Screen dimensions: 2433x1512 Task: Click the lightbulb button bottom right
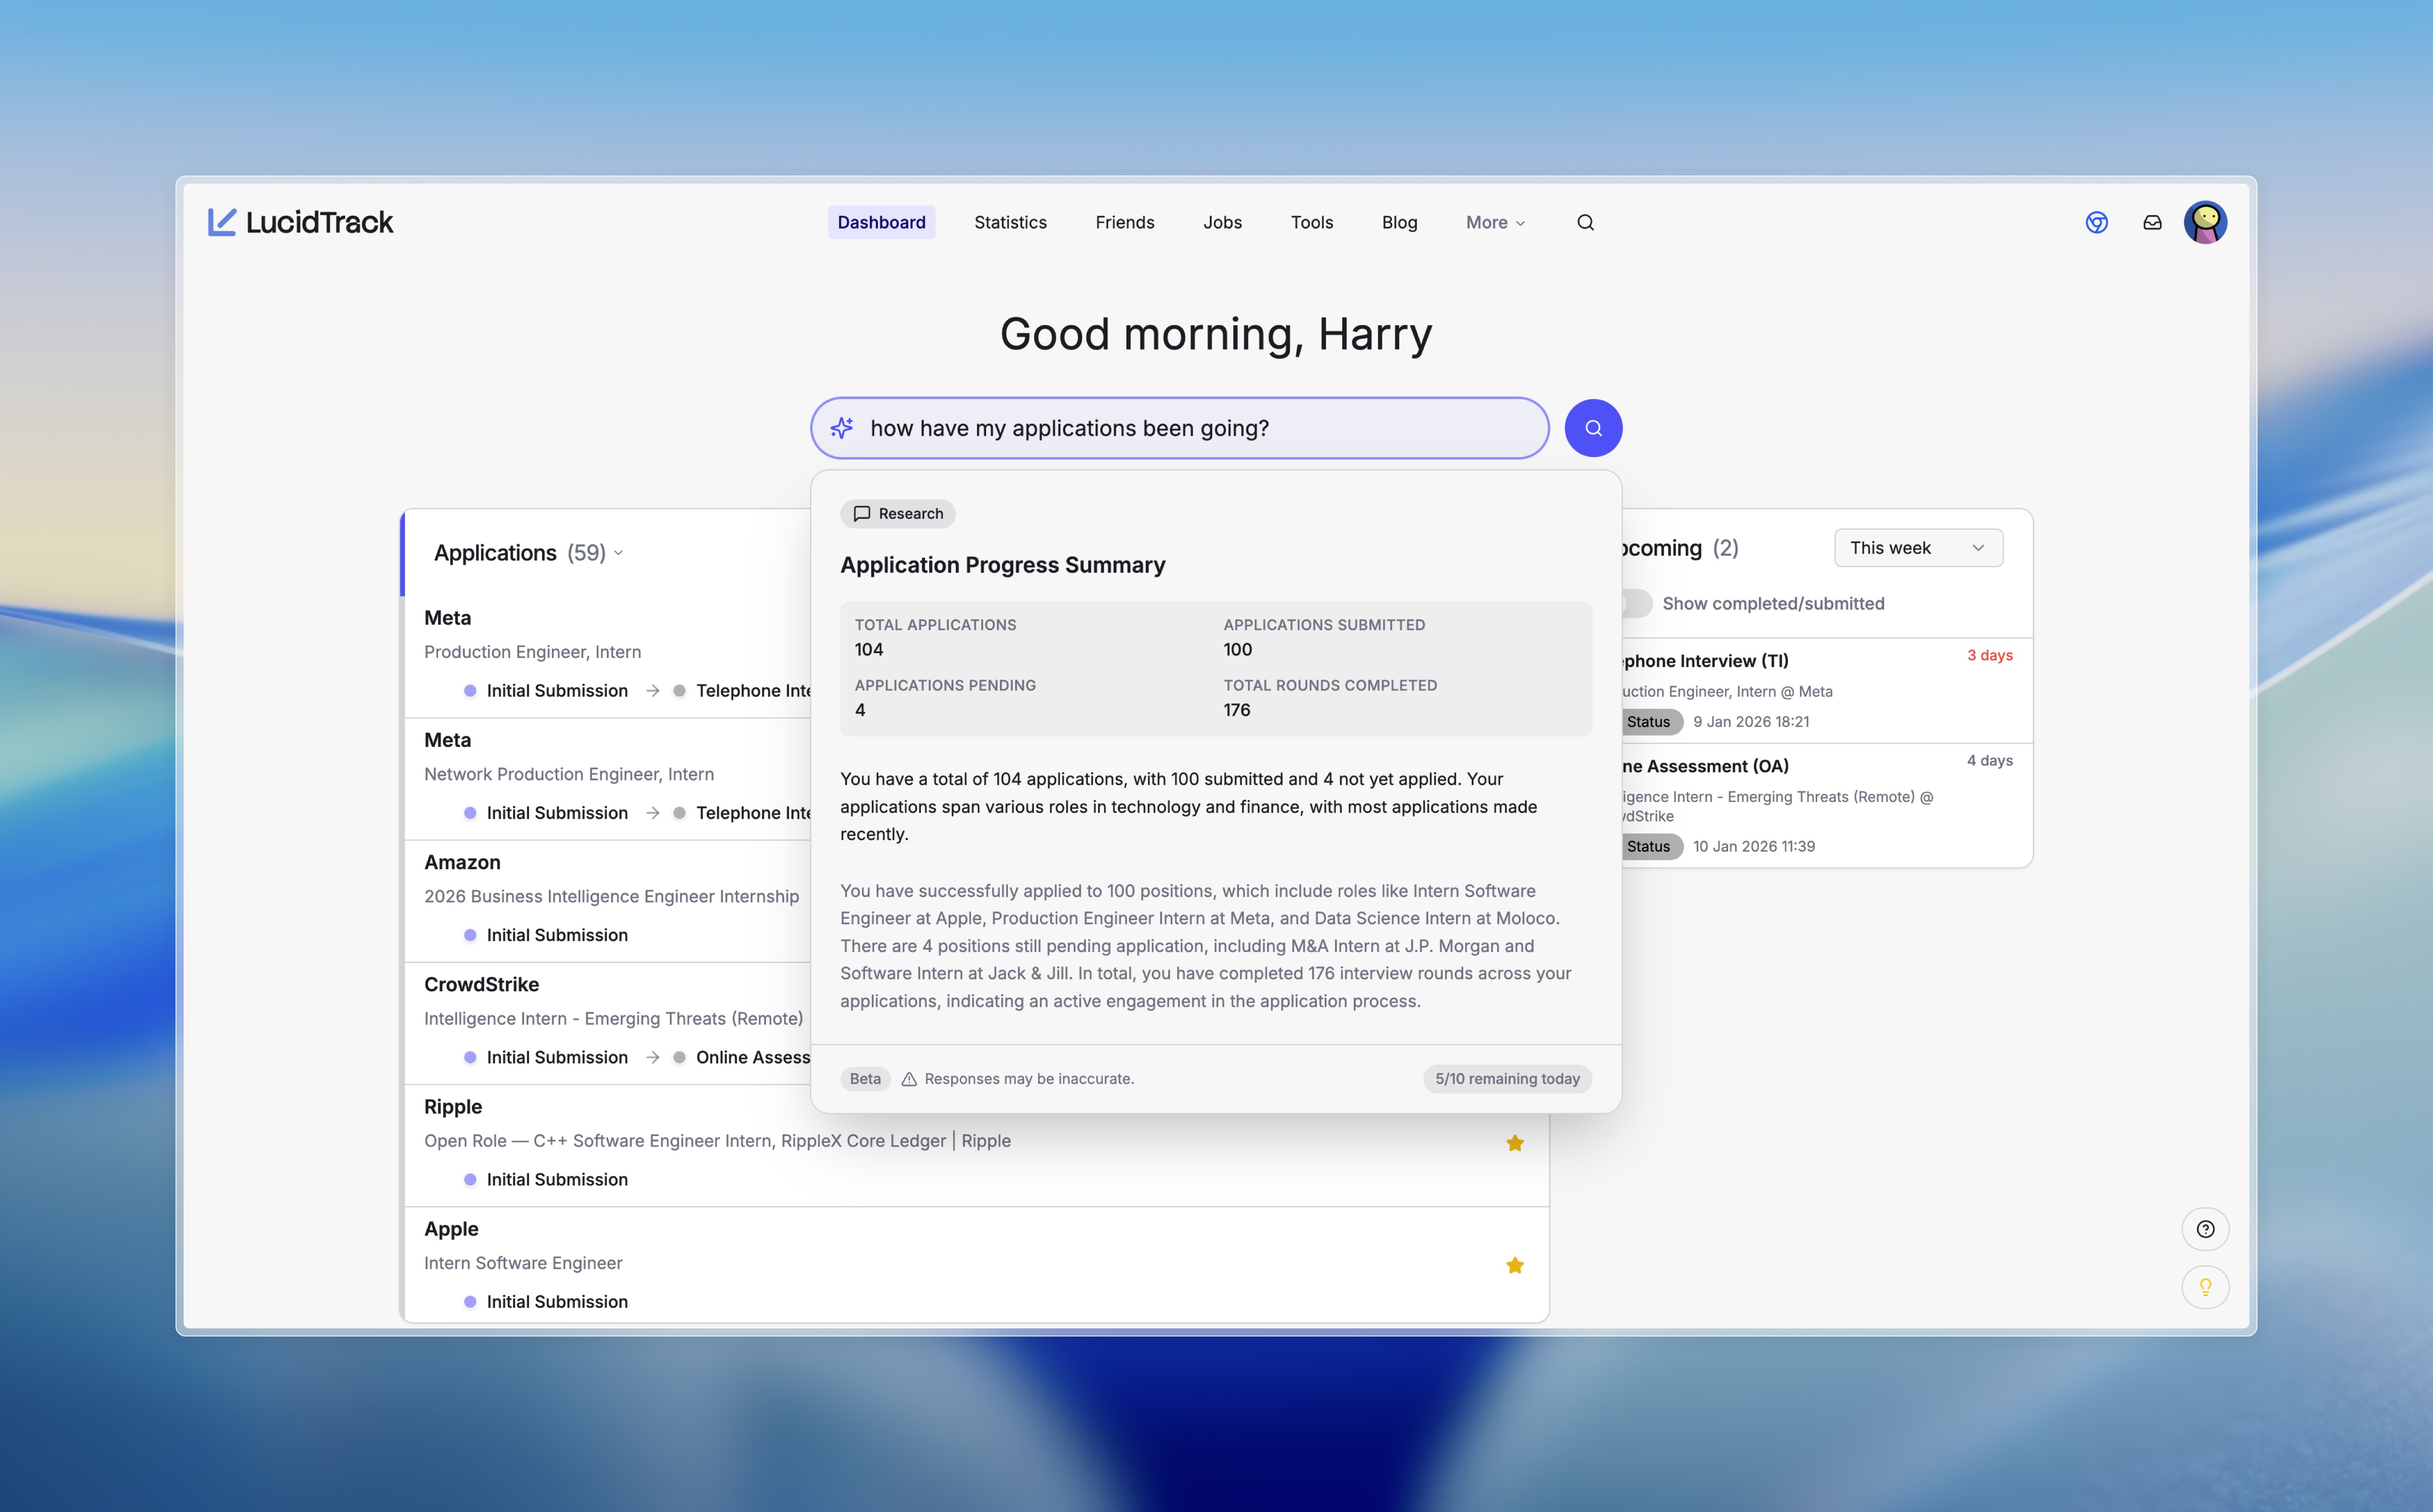coord(2206,1287)
